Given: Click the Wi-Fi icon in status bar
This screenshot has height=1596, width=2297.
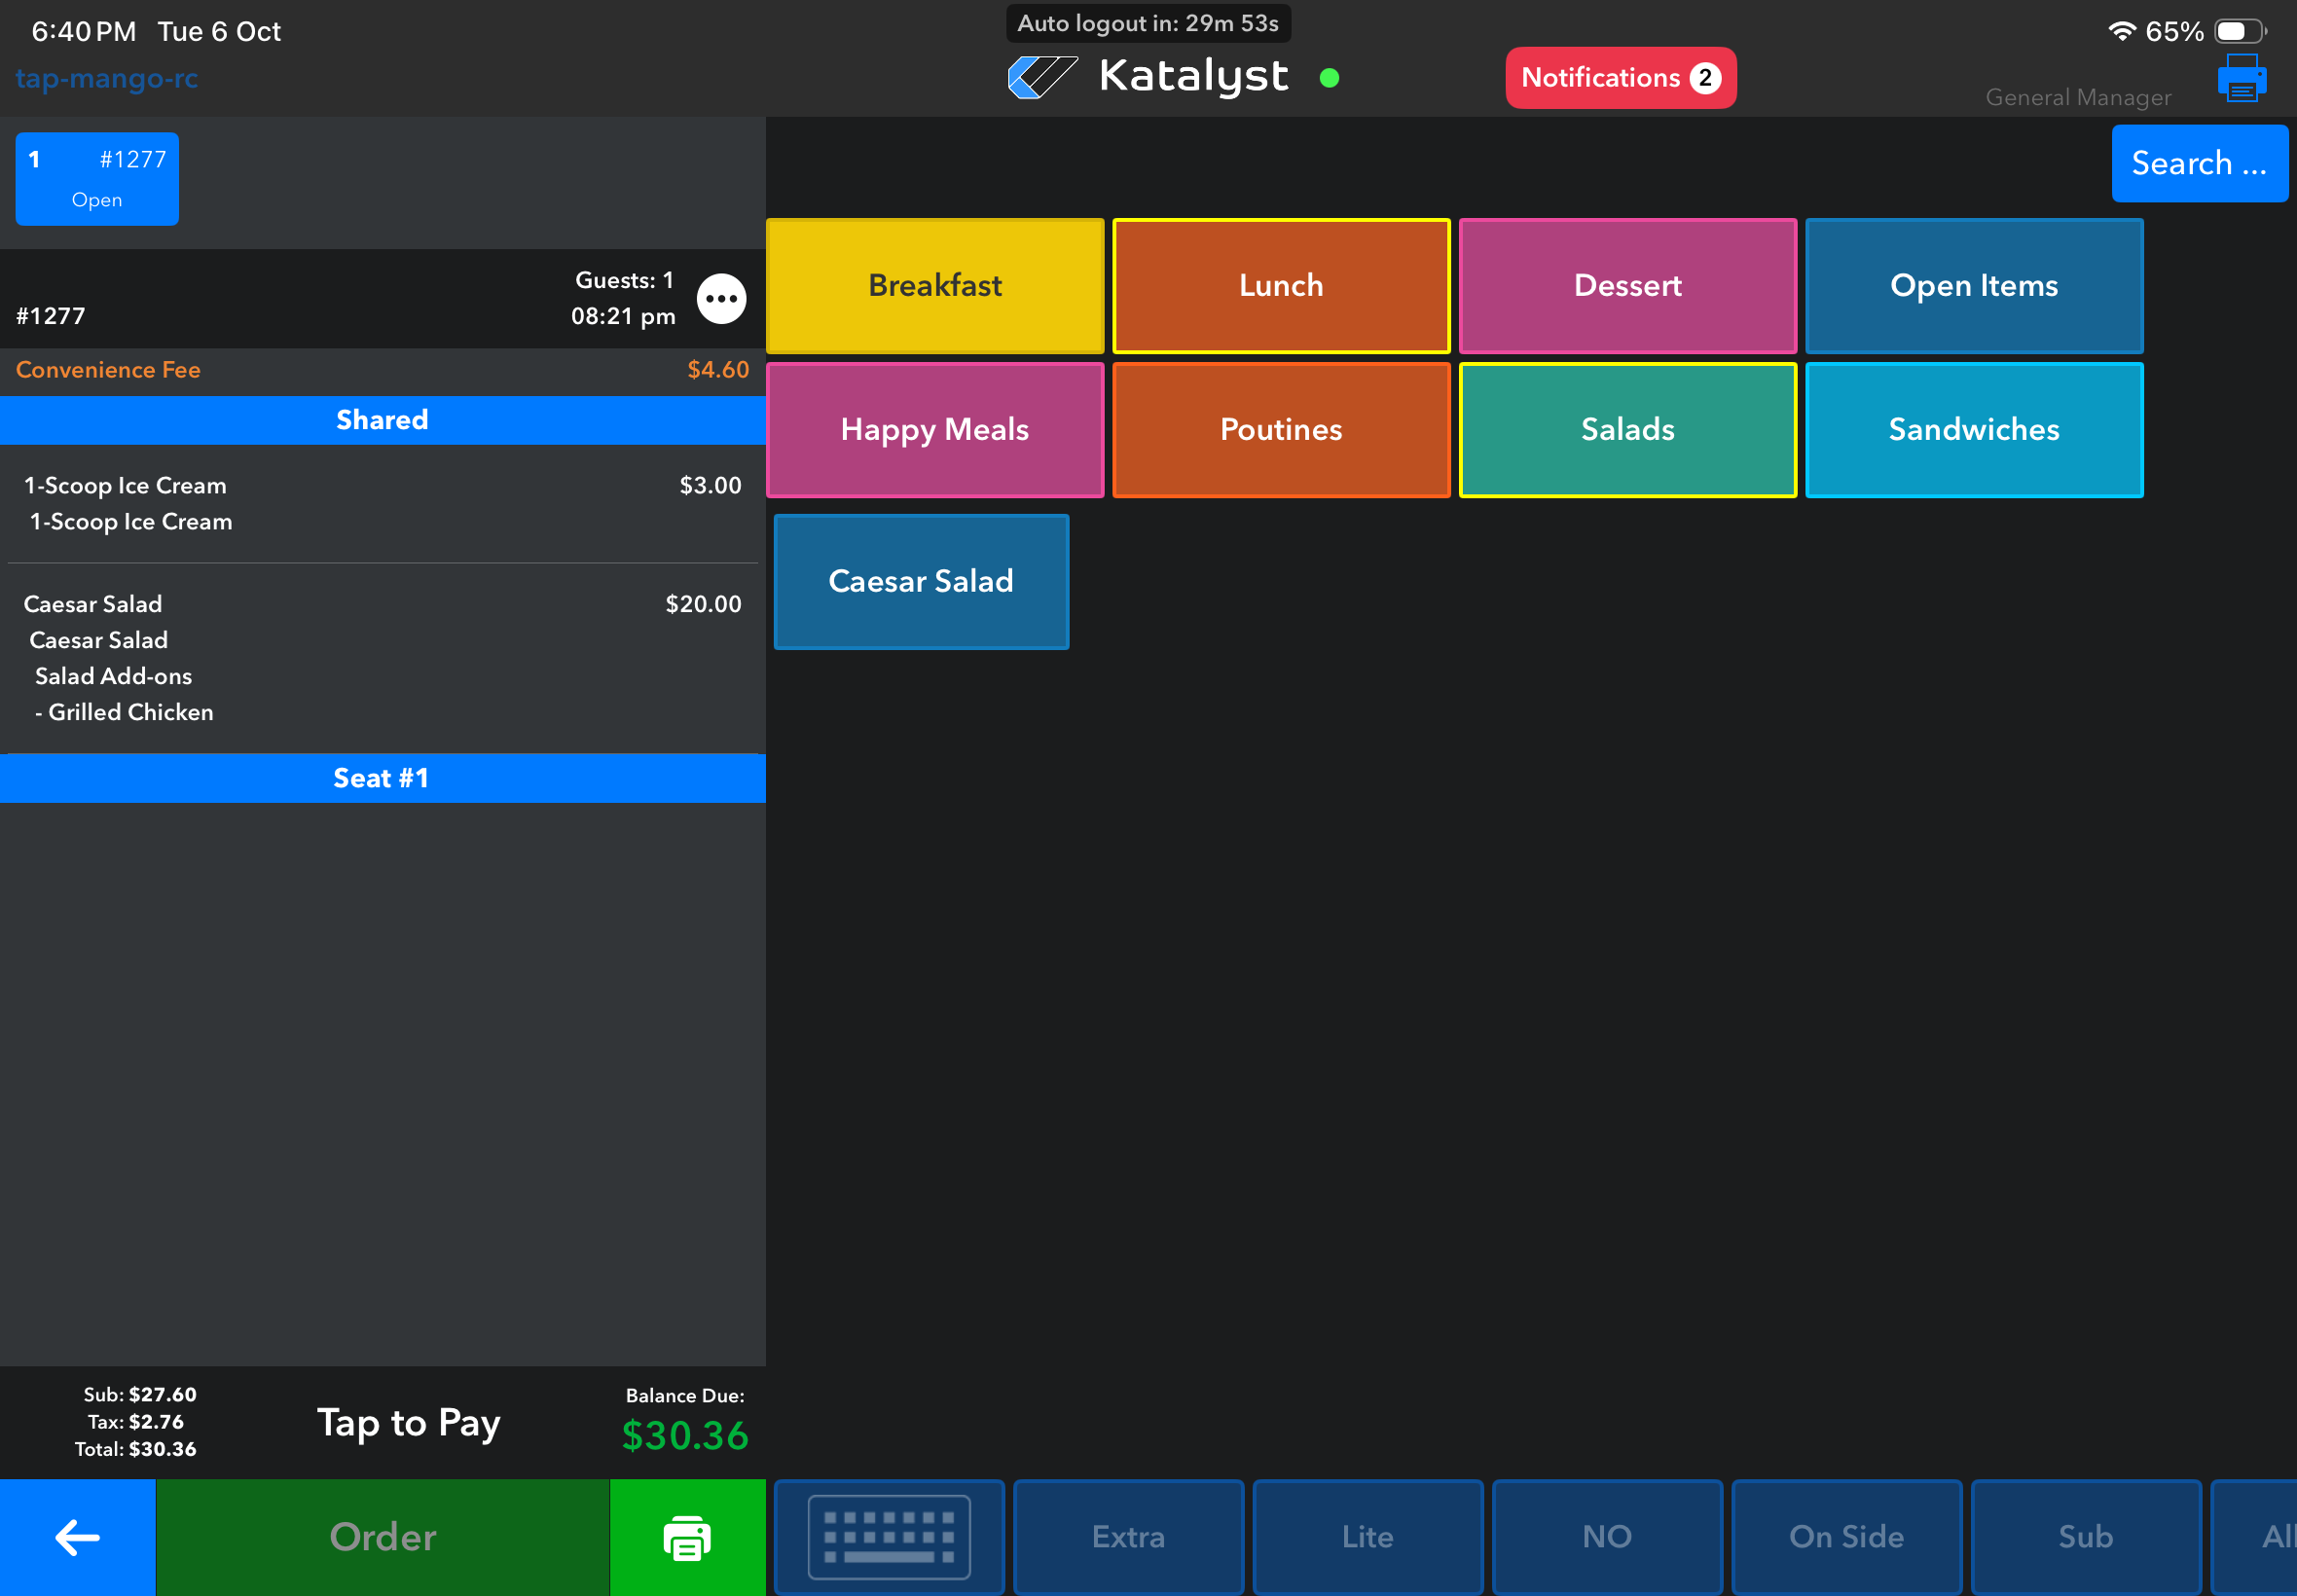Looking at the screenshot, I should pos(2121,31).
